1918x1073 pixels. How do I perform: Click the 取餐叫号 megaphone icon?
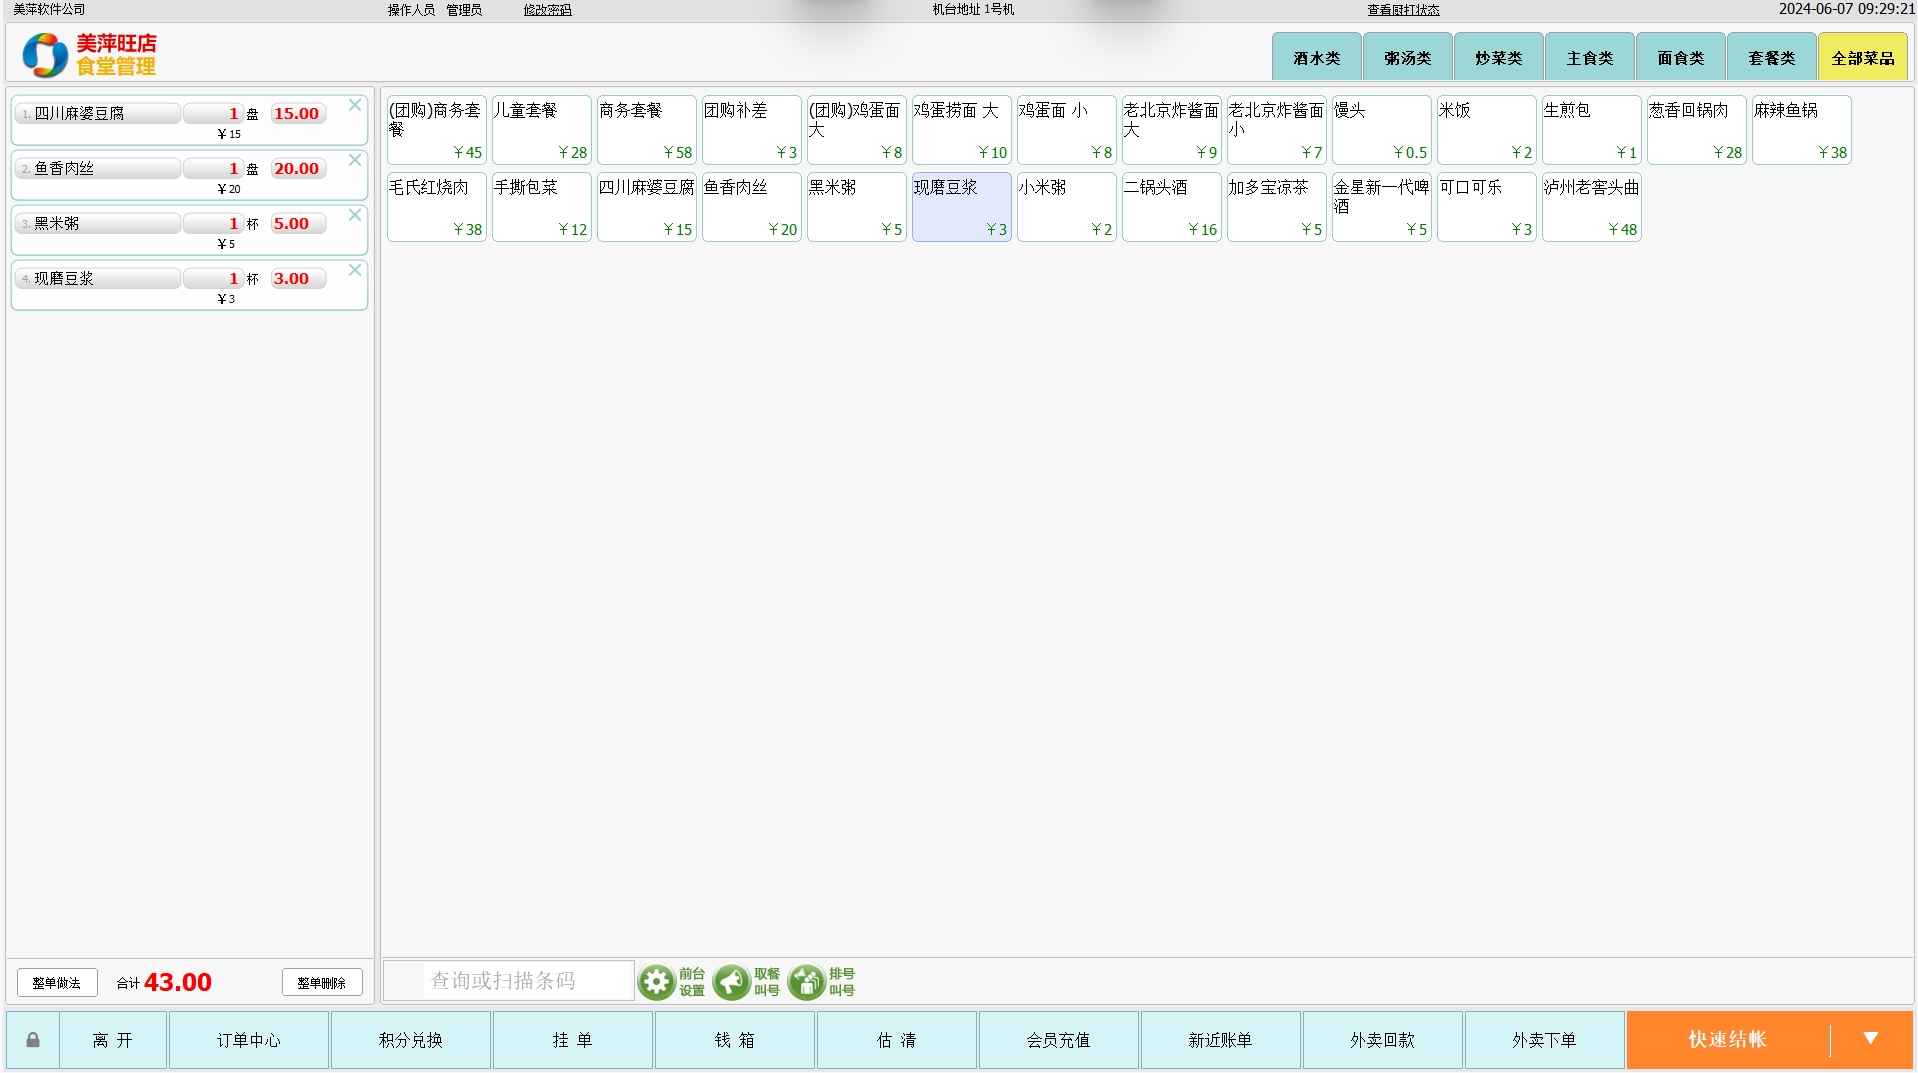point(732,982)
